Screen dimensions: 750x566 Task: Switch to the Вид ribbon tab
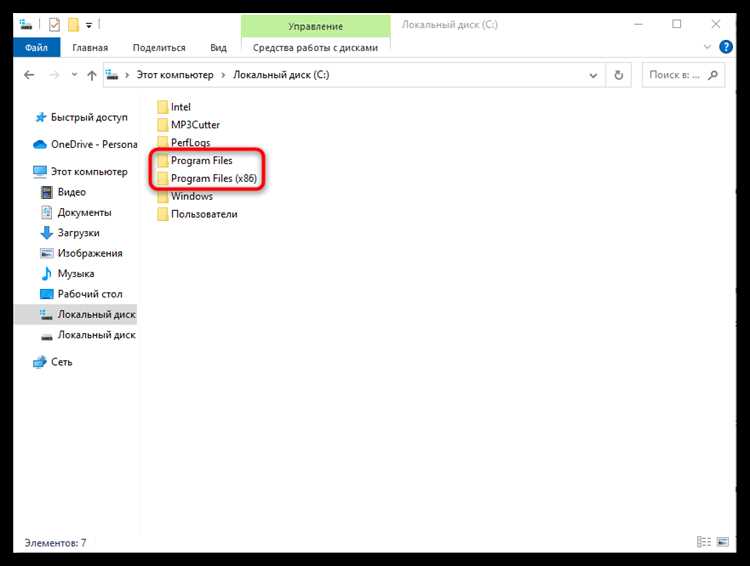point(218,47)
